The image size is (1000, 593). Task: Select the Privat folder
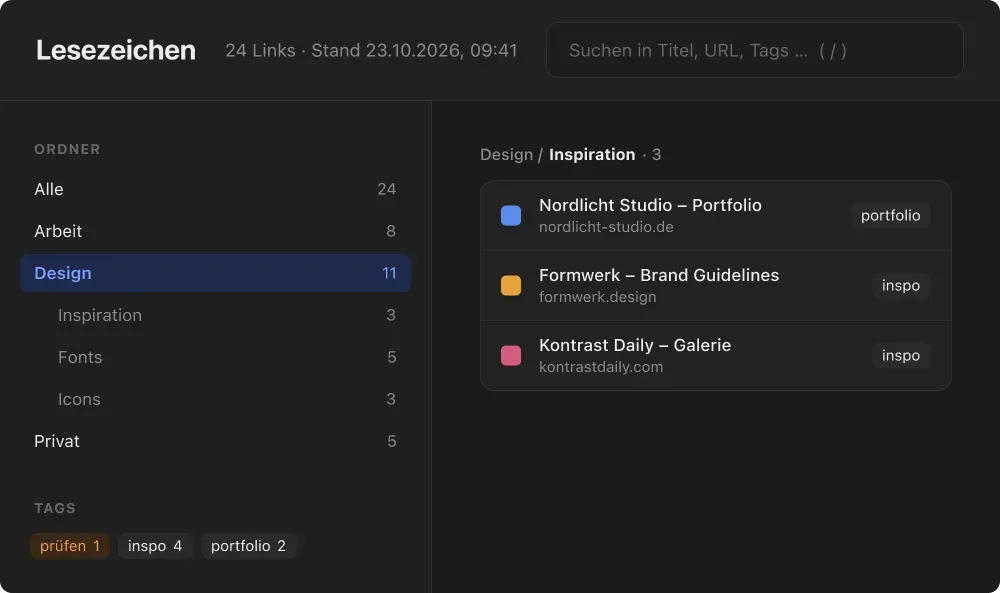tap(216, 441)
